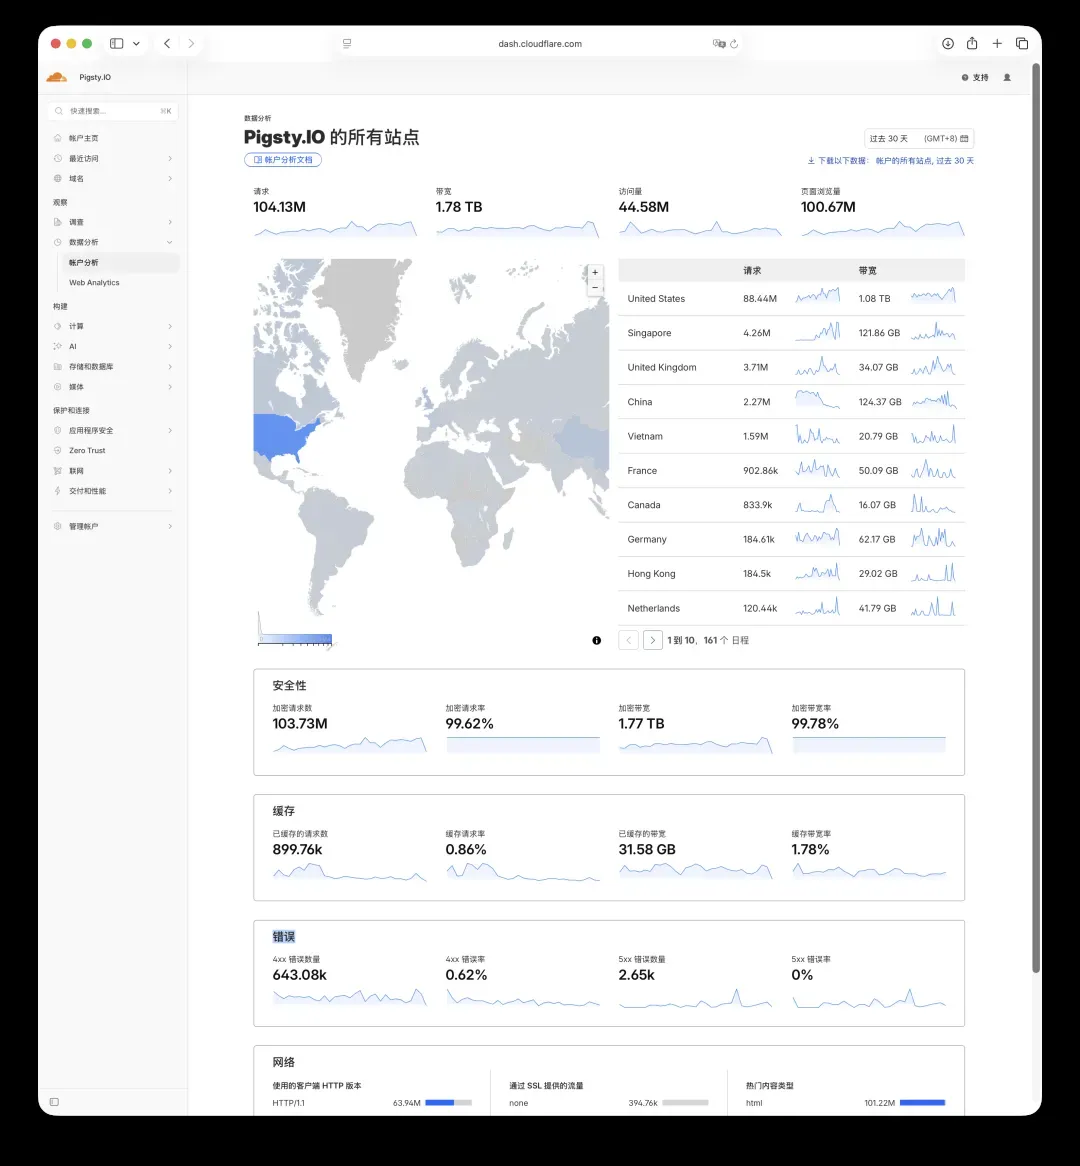Click the 1.78 TB bandwidth value
Viewport: 1080px width, 1166px height.
459,207
